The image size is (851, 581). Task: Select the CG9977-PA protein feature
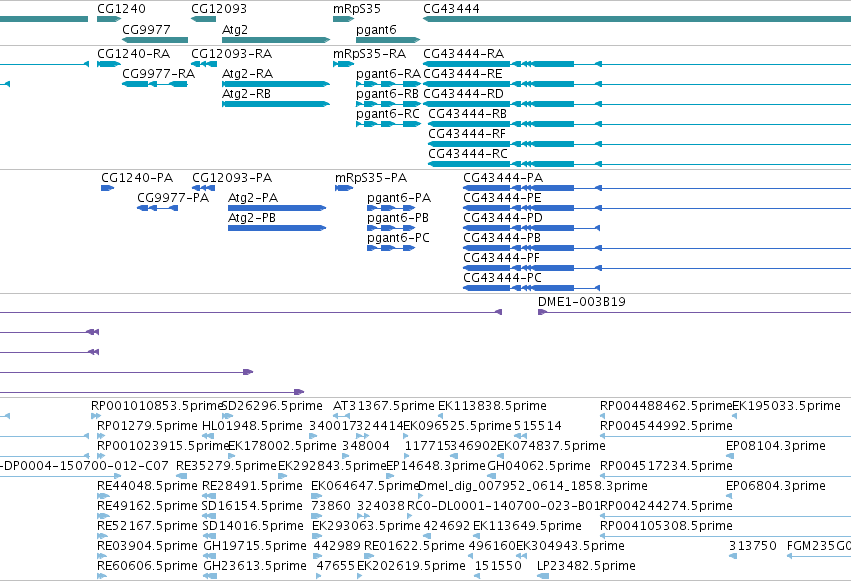[x=157, y=208]
